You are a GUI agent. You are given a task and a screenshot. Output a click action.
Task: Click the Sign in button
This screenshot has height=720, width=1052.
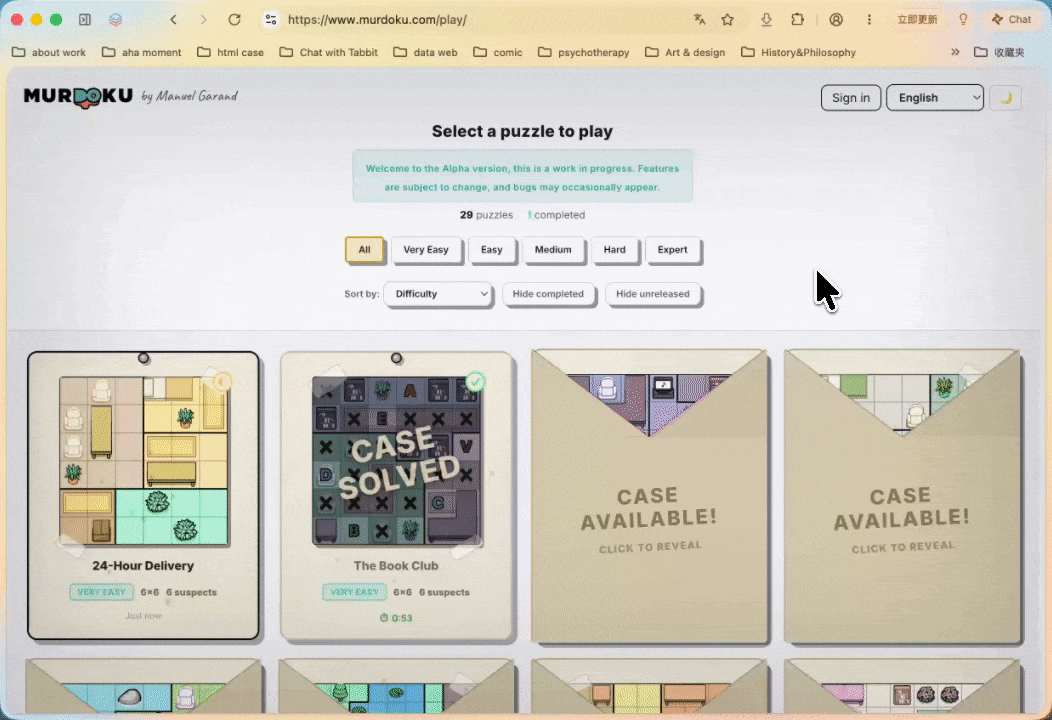850,98
